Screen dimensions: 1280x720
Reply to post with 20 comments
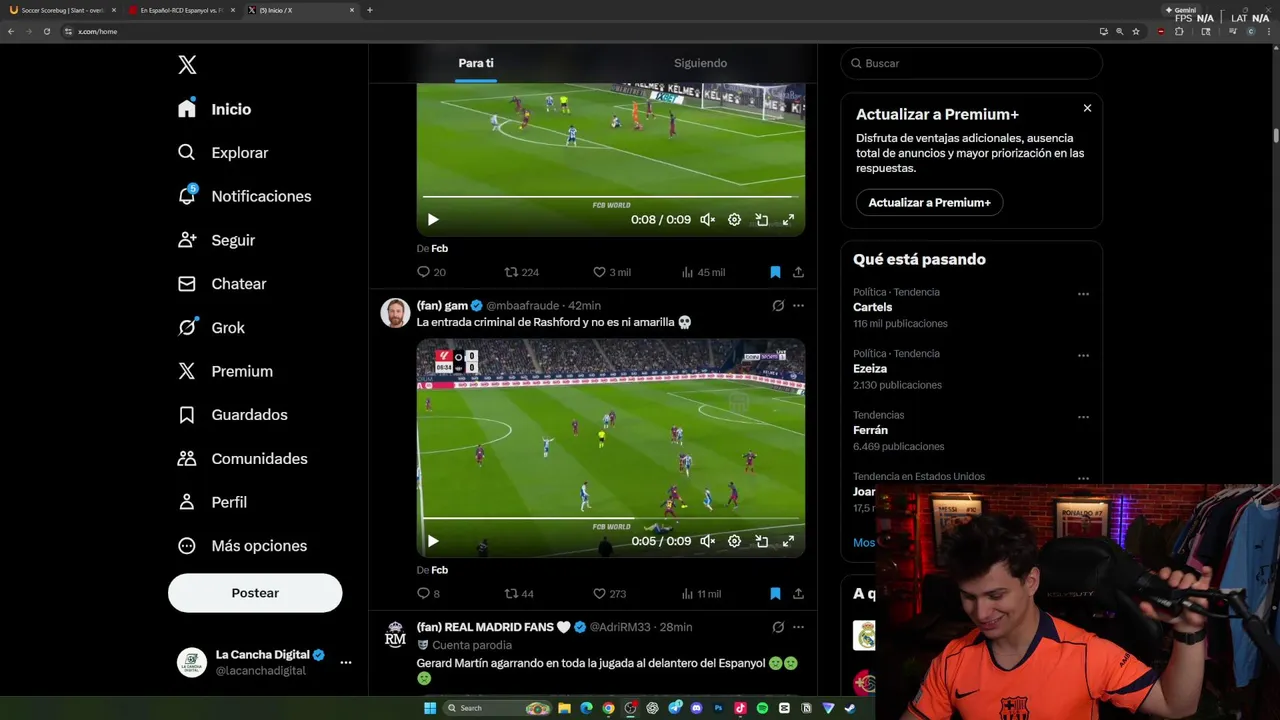[x=431, y=272]
